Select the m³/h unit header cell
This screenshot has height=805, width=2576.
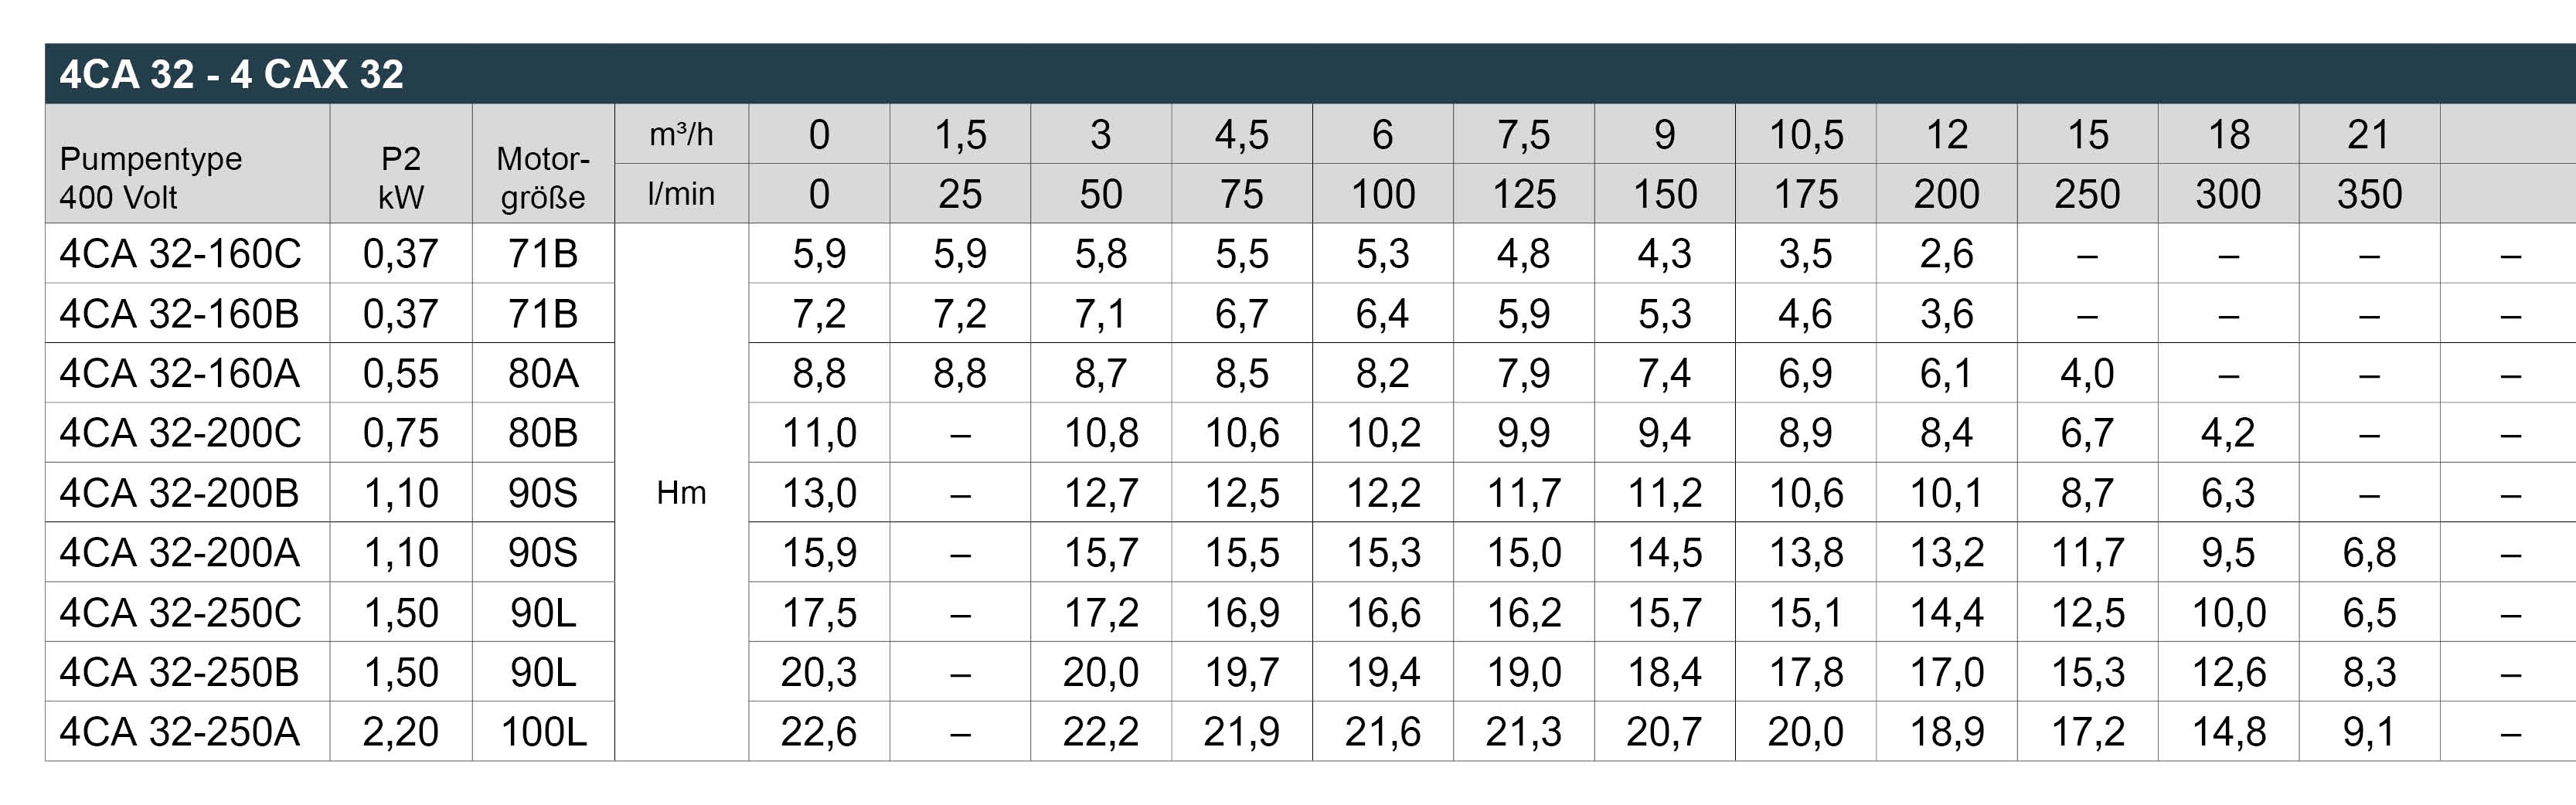pos(681,134)
